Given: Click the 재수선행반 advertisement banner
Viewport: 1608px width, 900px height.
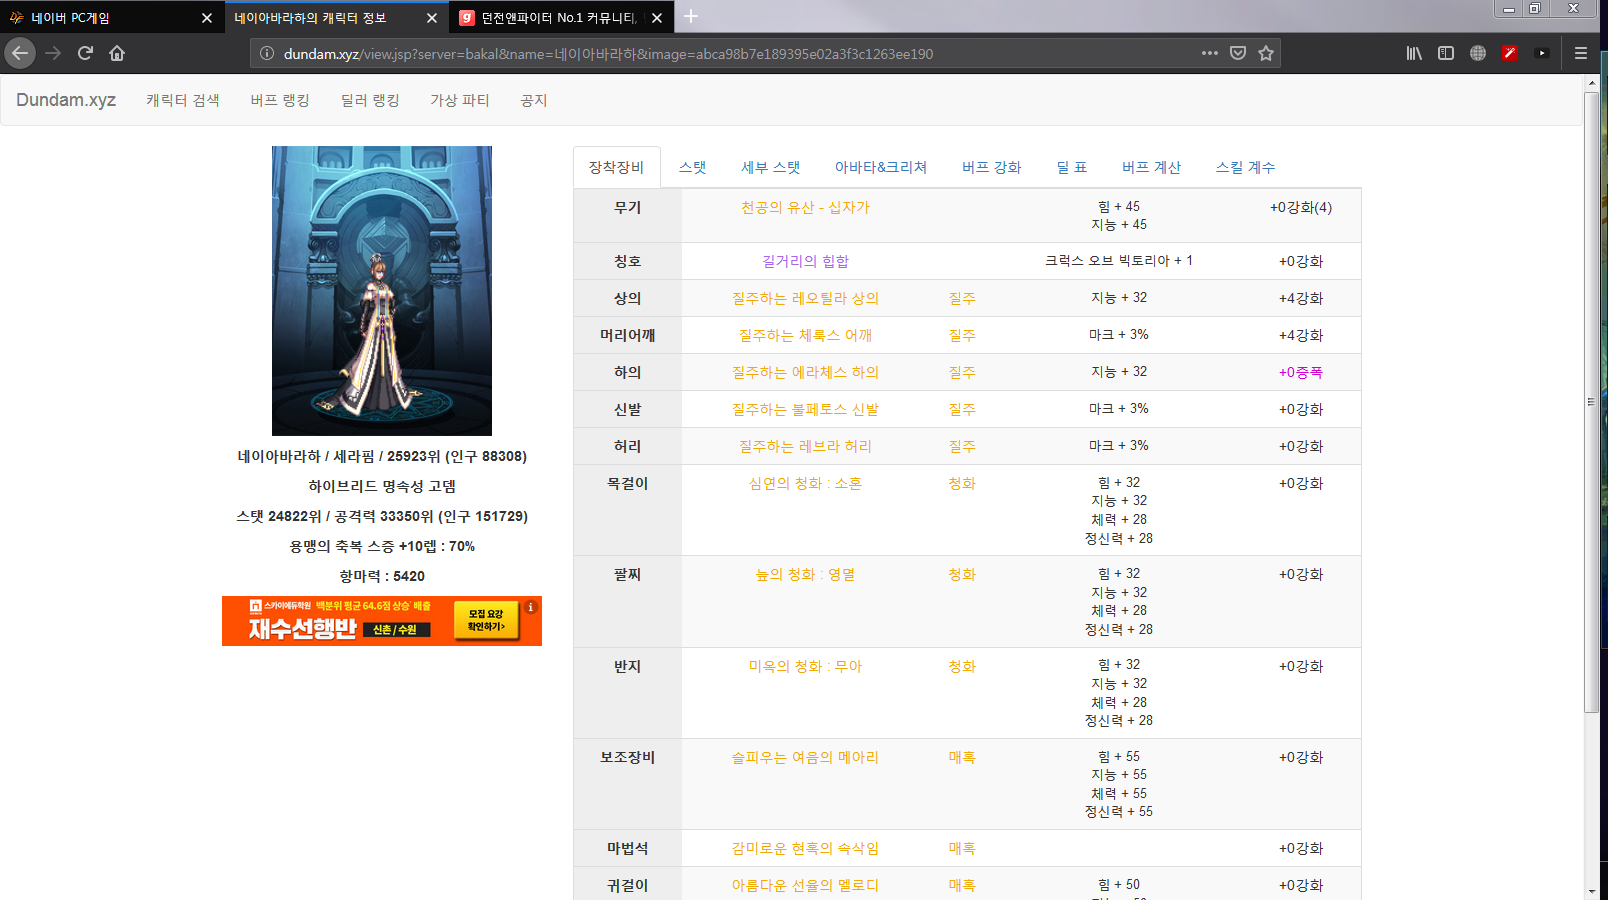Looking at the screenshot, I should click(x=382, y=621).
